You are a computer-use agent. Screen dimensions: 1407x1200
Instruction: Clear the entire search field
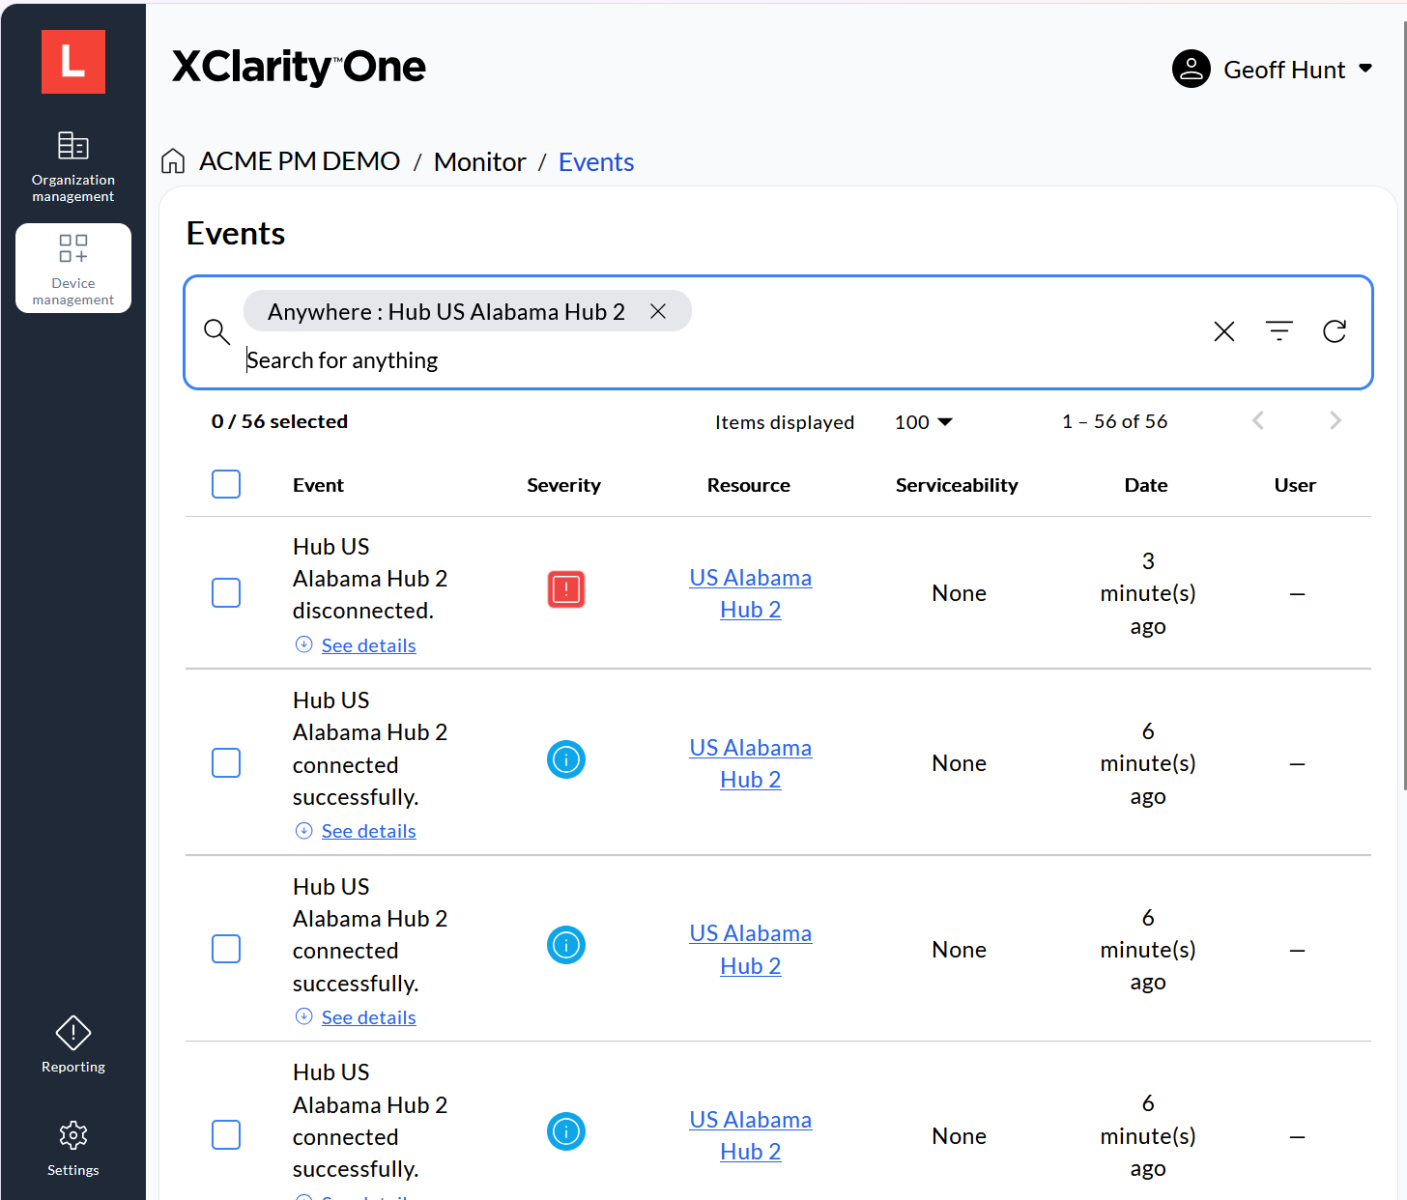(1224, 331)
